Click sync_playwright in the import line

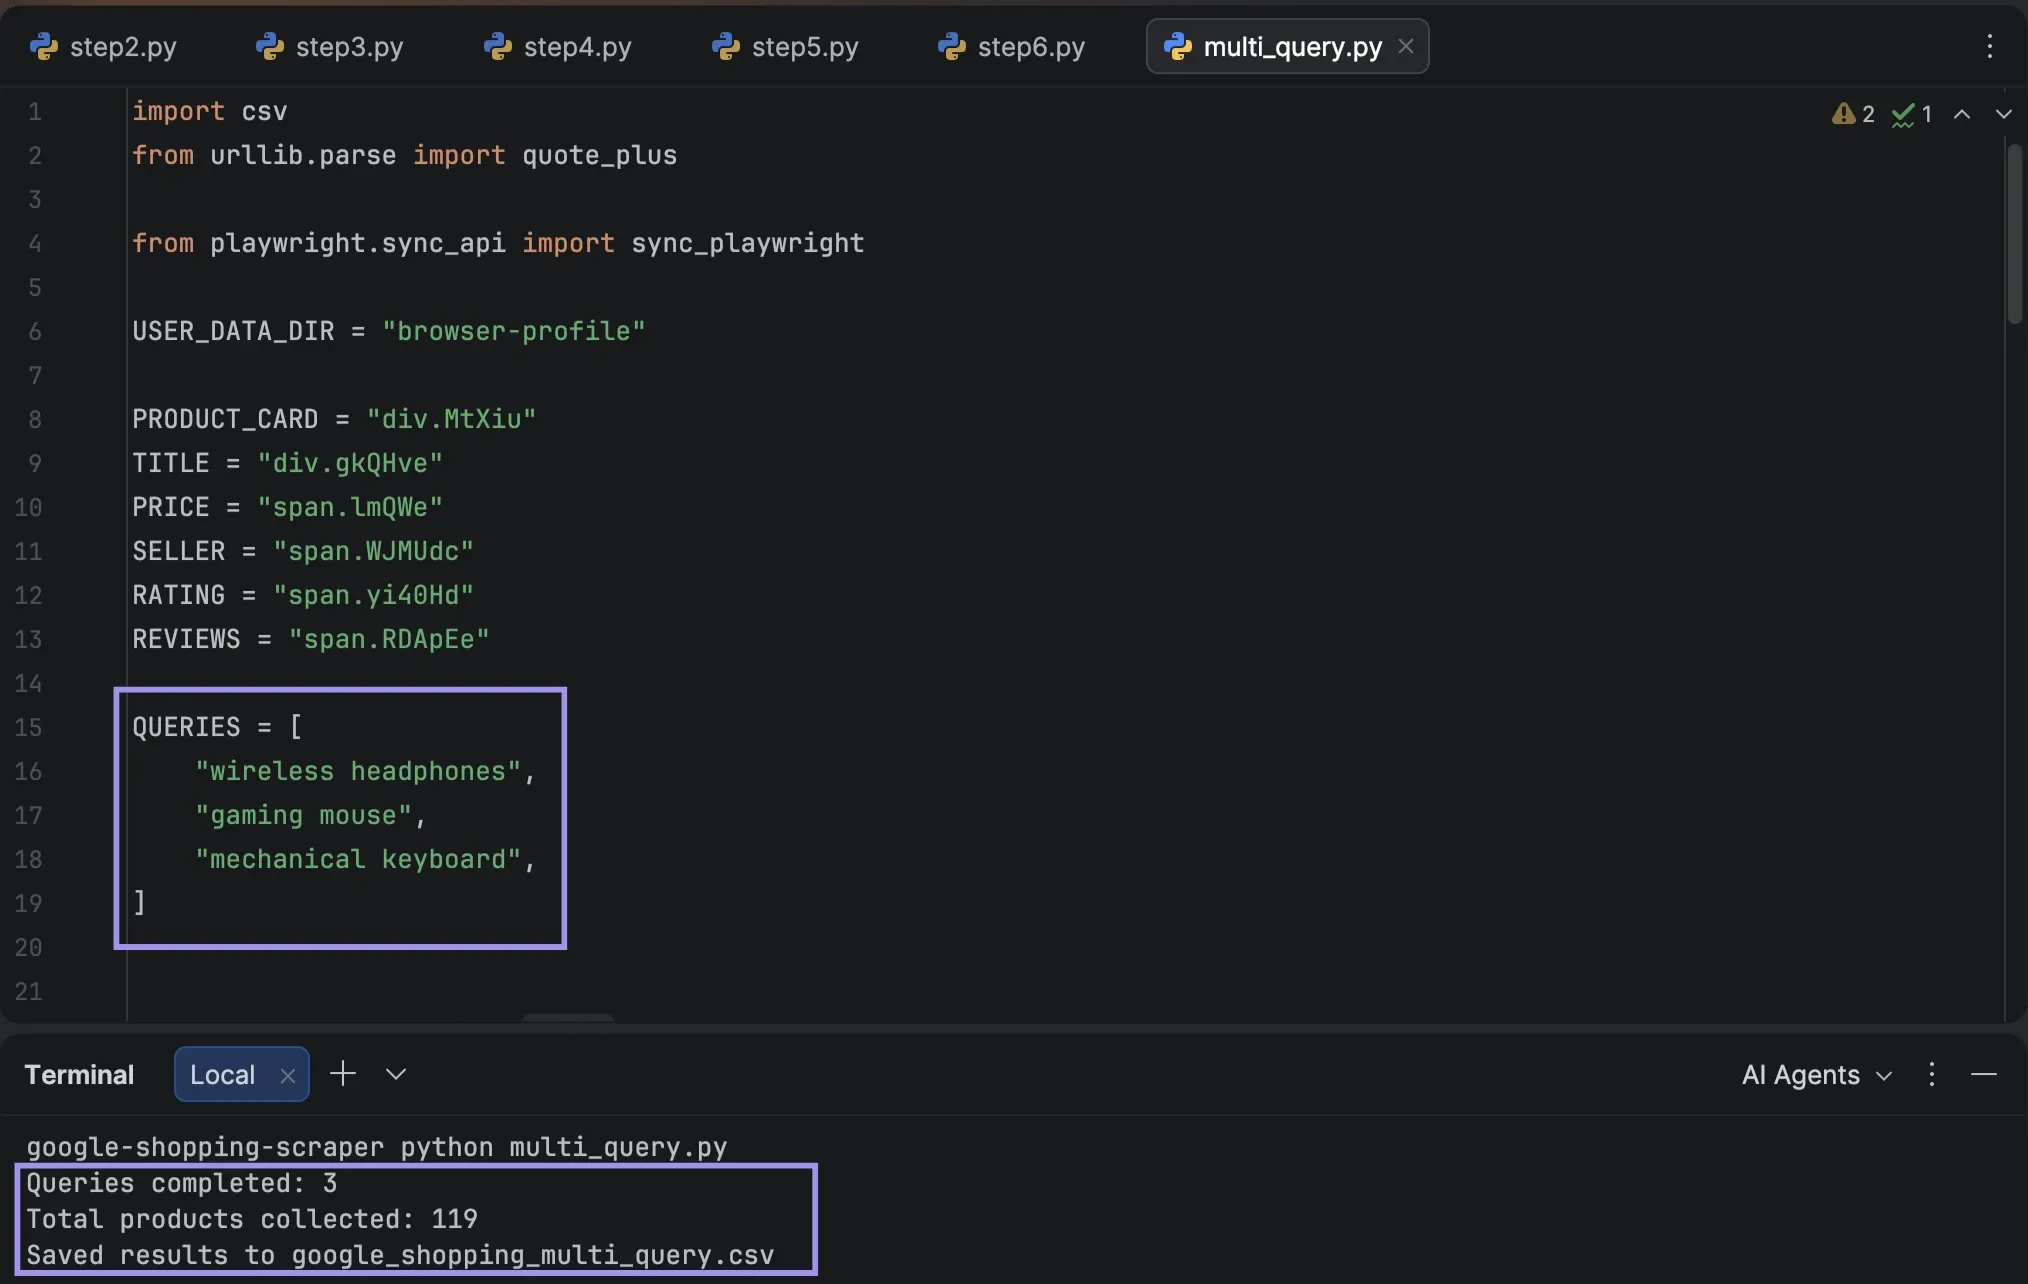748,243
